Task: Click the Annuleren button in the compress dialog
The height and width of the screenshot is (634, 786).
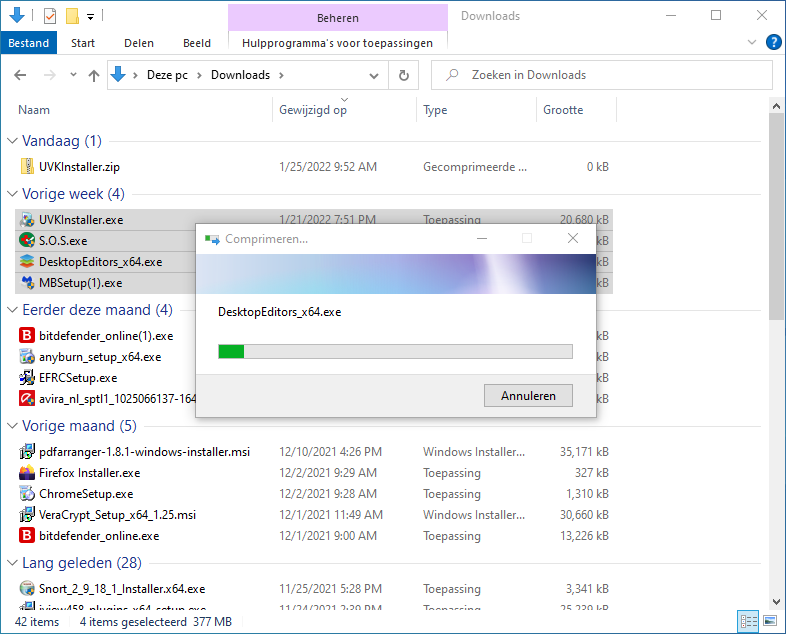Action: coord(528,395)
